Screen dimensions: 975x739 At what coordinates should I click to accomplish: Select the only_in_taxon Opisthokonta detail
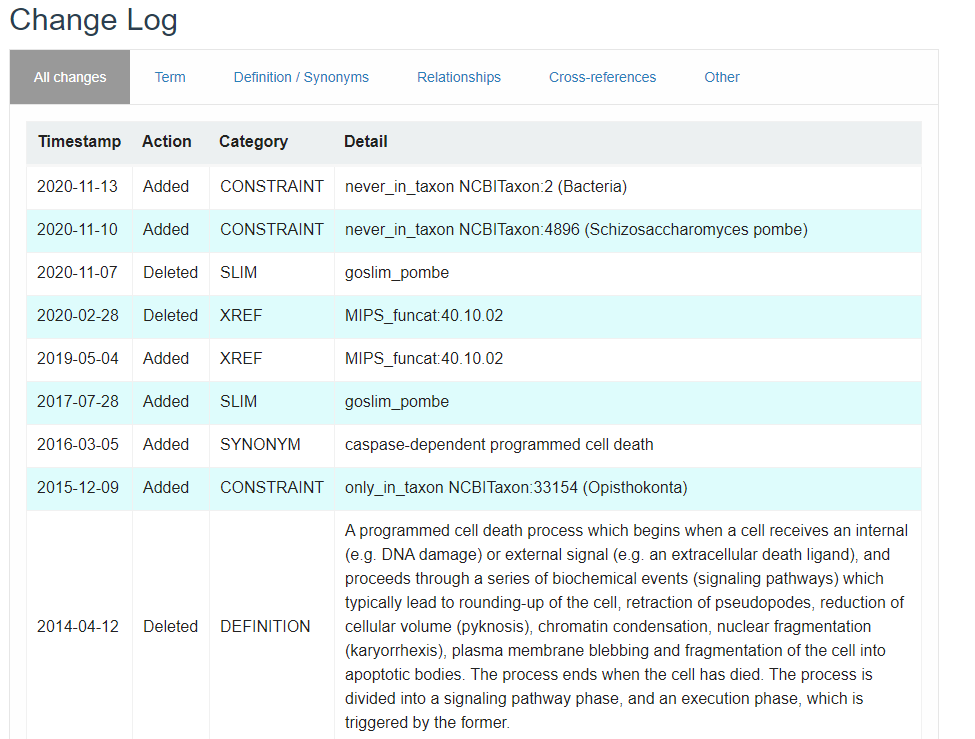coord(516,487)
